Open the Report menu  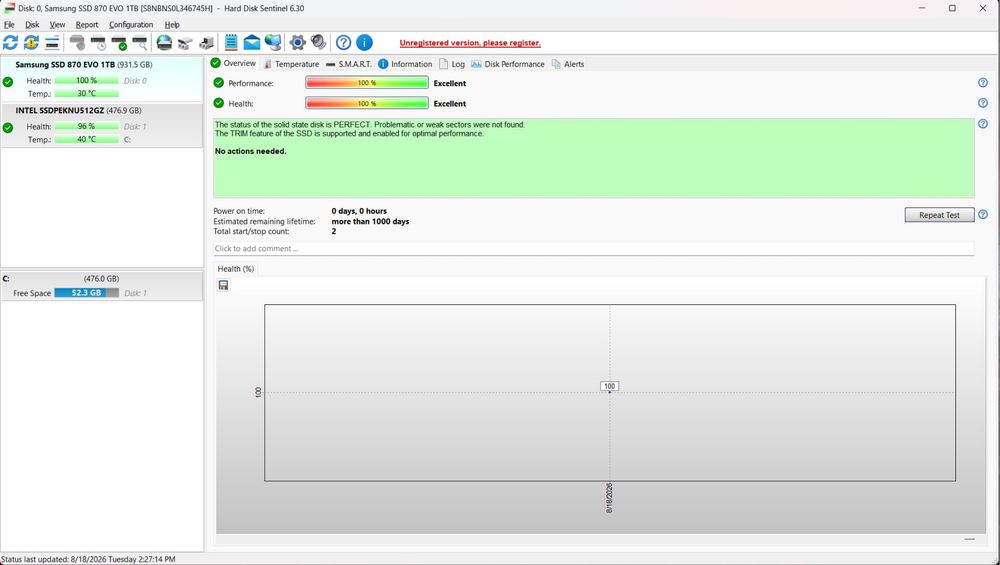(x=87, y=25)
